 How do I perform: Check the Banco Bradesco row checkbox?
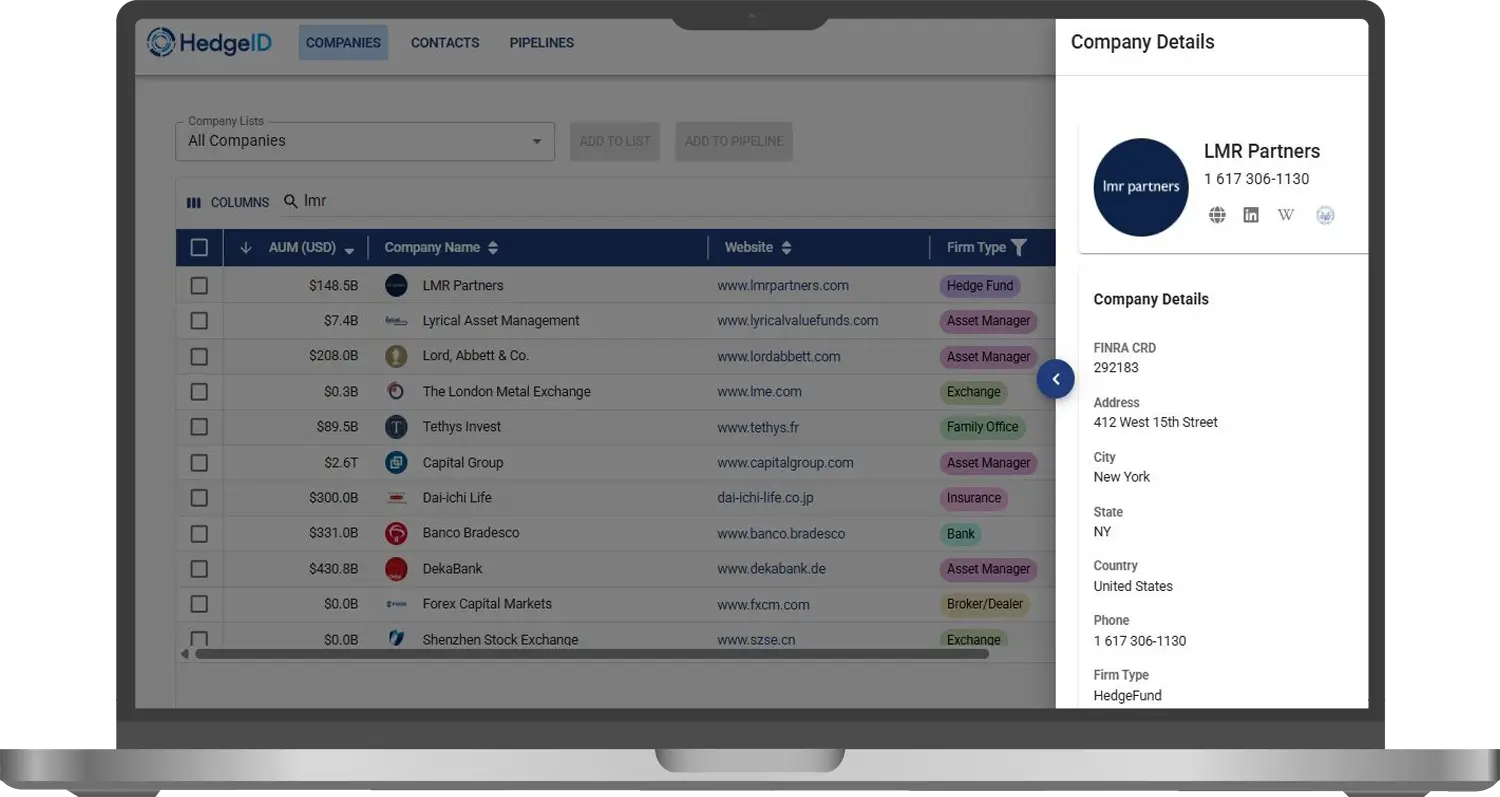(x=199, y=533)
